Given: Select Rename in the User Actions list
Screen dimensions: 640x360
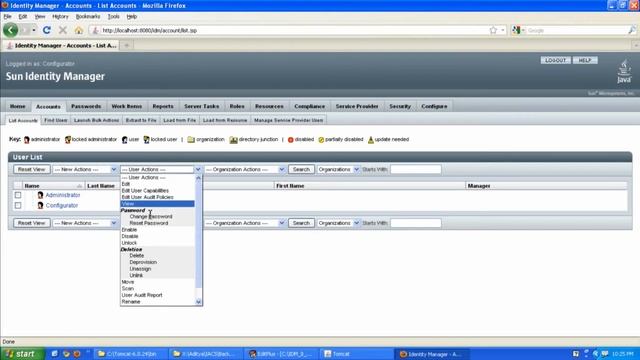Looking at the screenshot, I should tap(158, 302).
